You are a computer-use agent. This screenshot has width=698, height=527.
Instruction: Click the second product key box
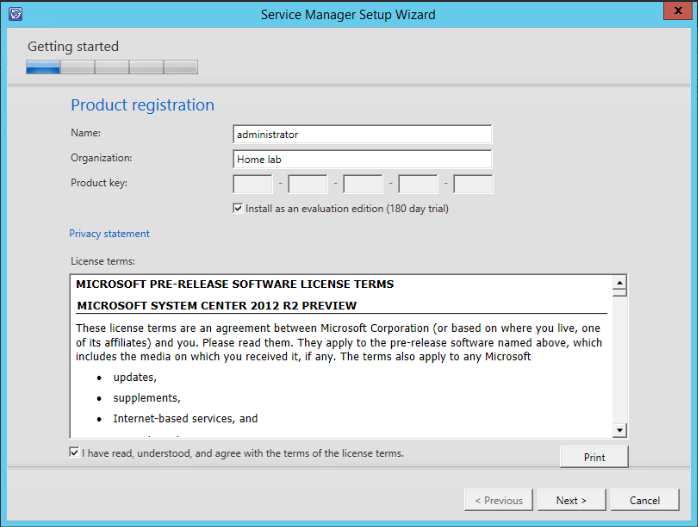(x=308, y=184)
